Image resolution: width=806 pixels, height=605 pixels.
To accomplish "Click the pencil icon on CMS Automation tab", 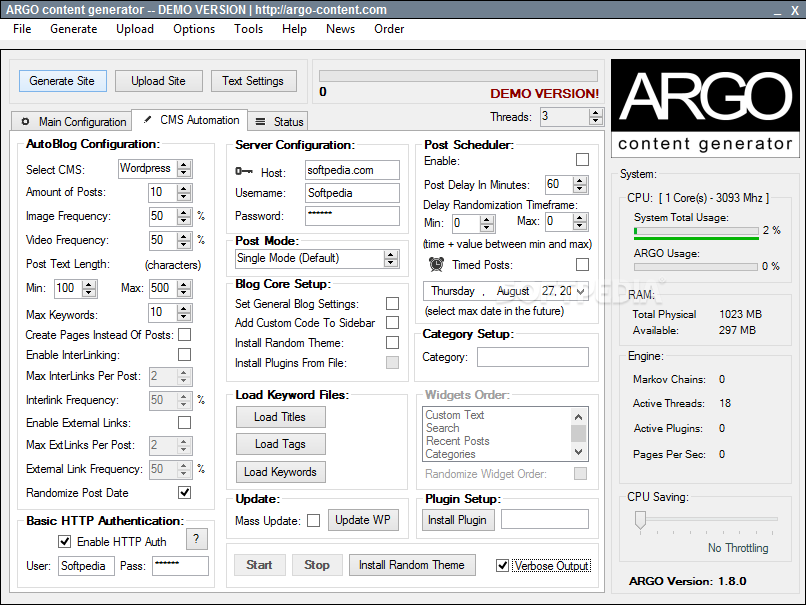I will 148,120.
